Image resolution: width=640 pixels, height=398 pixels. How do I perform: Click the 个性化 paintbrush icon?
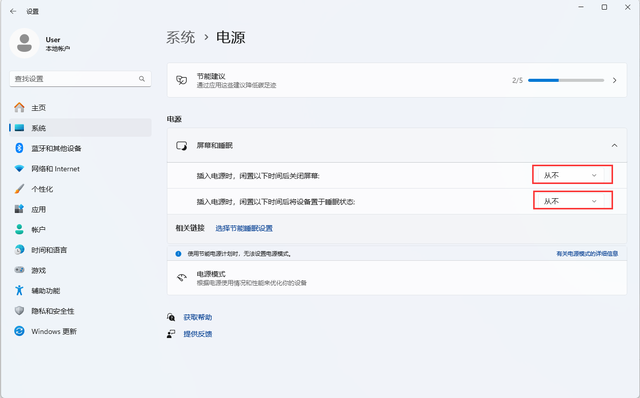[x=19, y=189]
